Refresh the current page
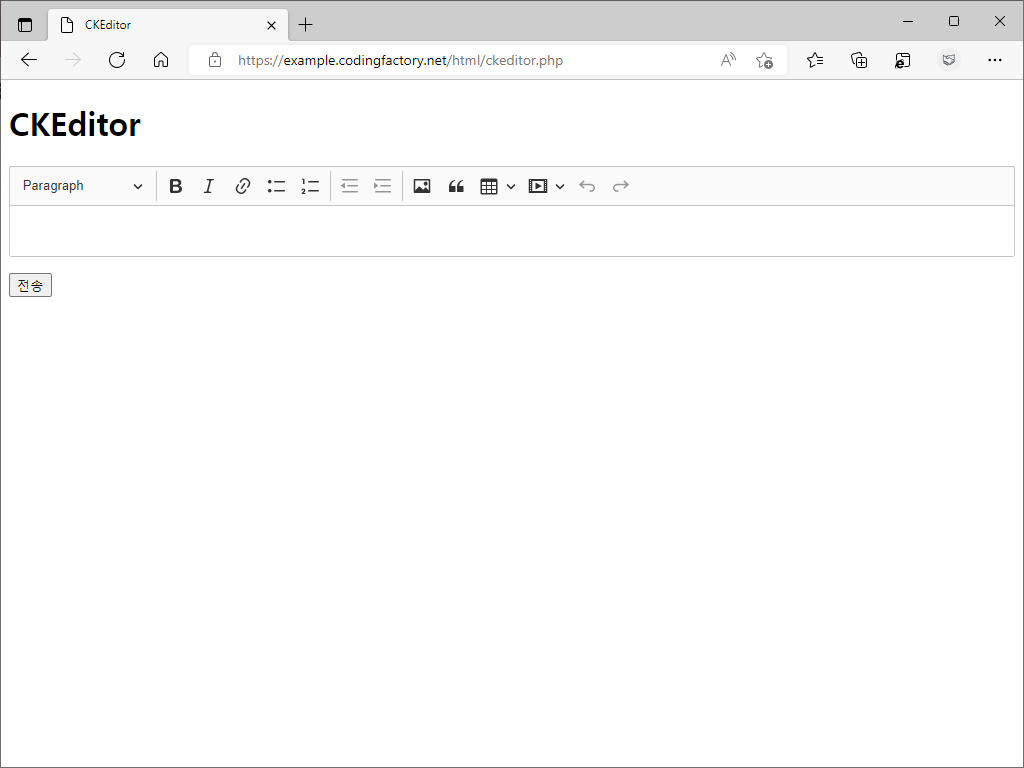The image size is (1024, 768). point(117,60)
